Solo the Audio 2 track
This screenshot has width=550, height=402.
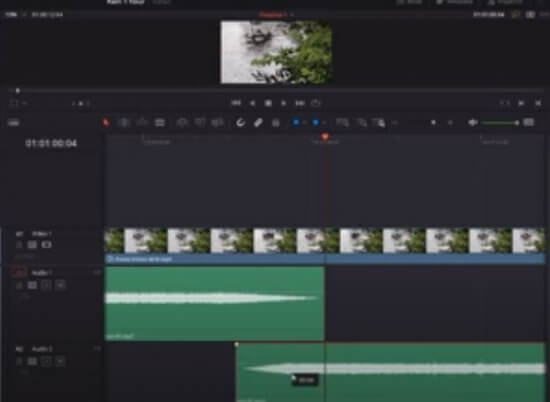pyautogui.click(x=46, y=361)
